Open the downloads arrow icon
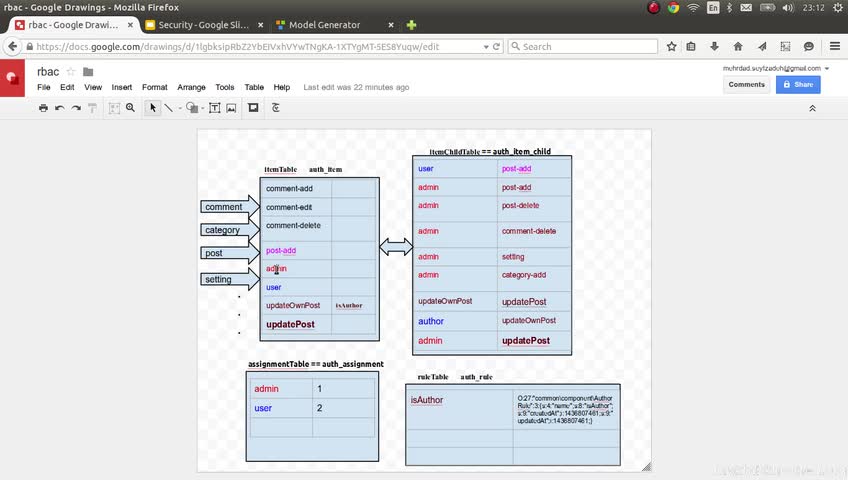Viewport: 848px width, 480px height. click(714, 46)
